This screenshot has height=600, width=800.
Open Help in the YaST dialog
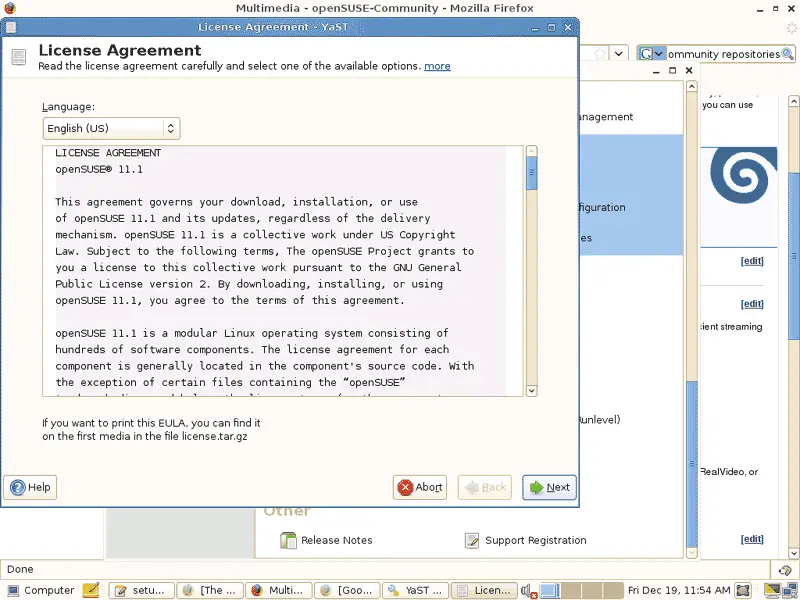pyautogui.click(x=30, y=487)
